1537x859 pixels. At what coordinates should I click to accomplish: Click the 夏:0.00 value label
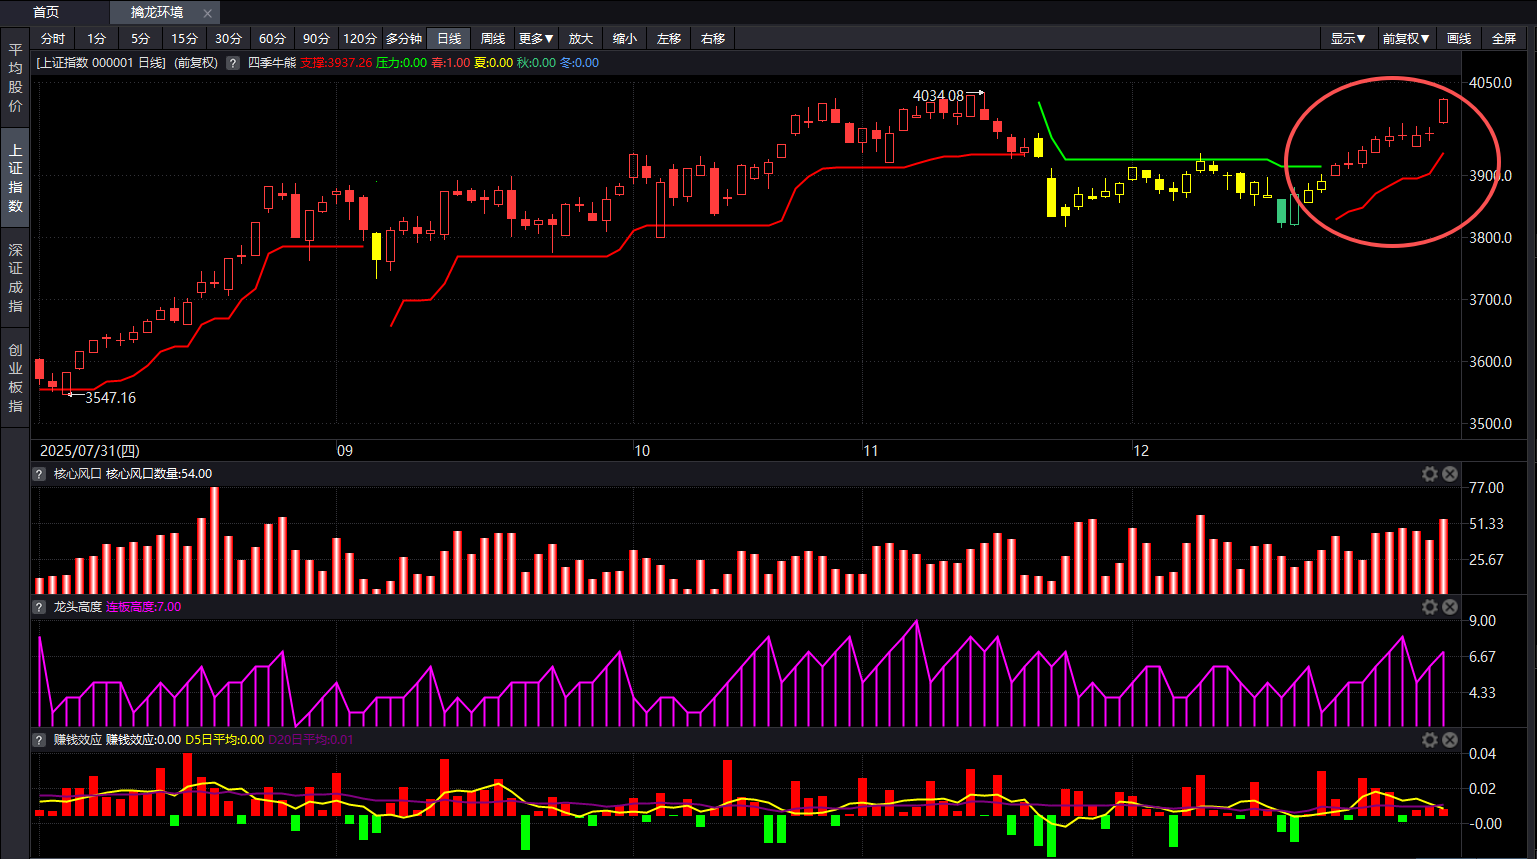pos(493,63)
